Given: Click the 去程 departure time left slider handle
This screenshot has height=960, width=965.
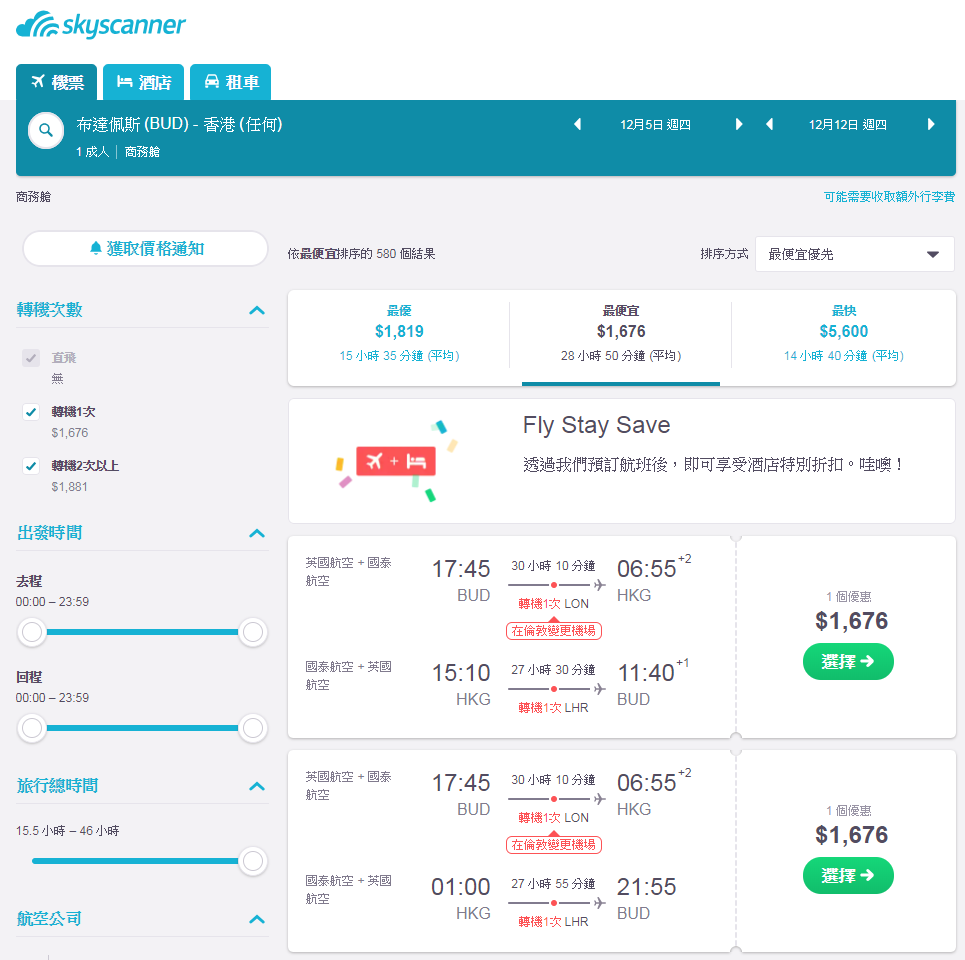Looking at the screenshot, I should coord(31,632).
